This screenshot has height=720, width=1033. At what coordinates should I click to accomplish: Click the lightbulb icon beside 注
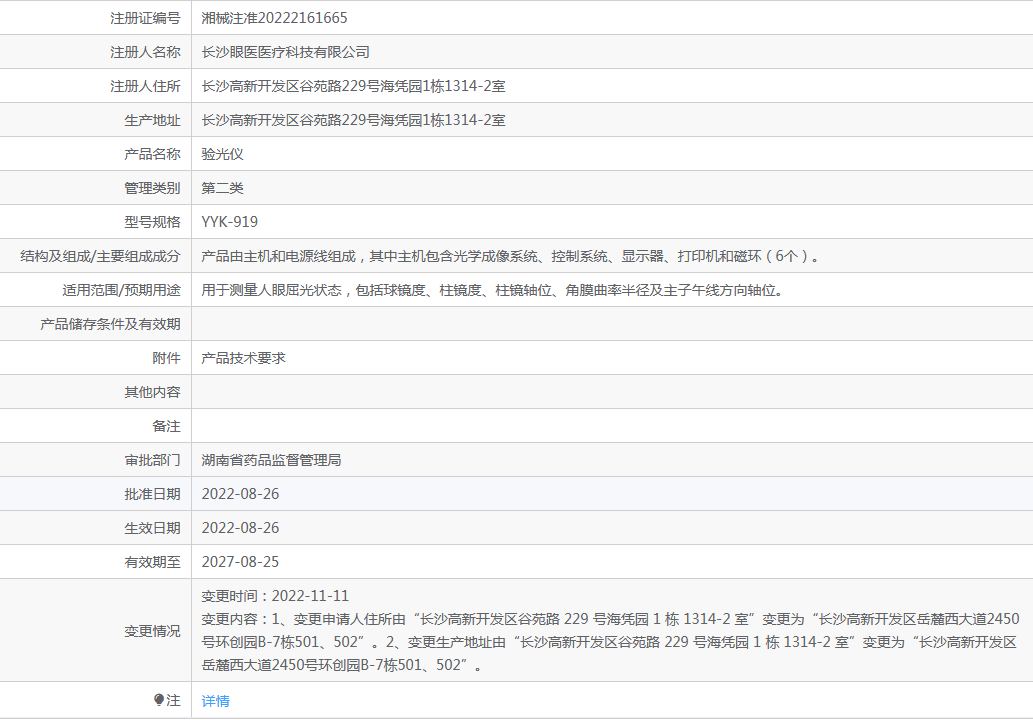click(x=159, y=700)
